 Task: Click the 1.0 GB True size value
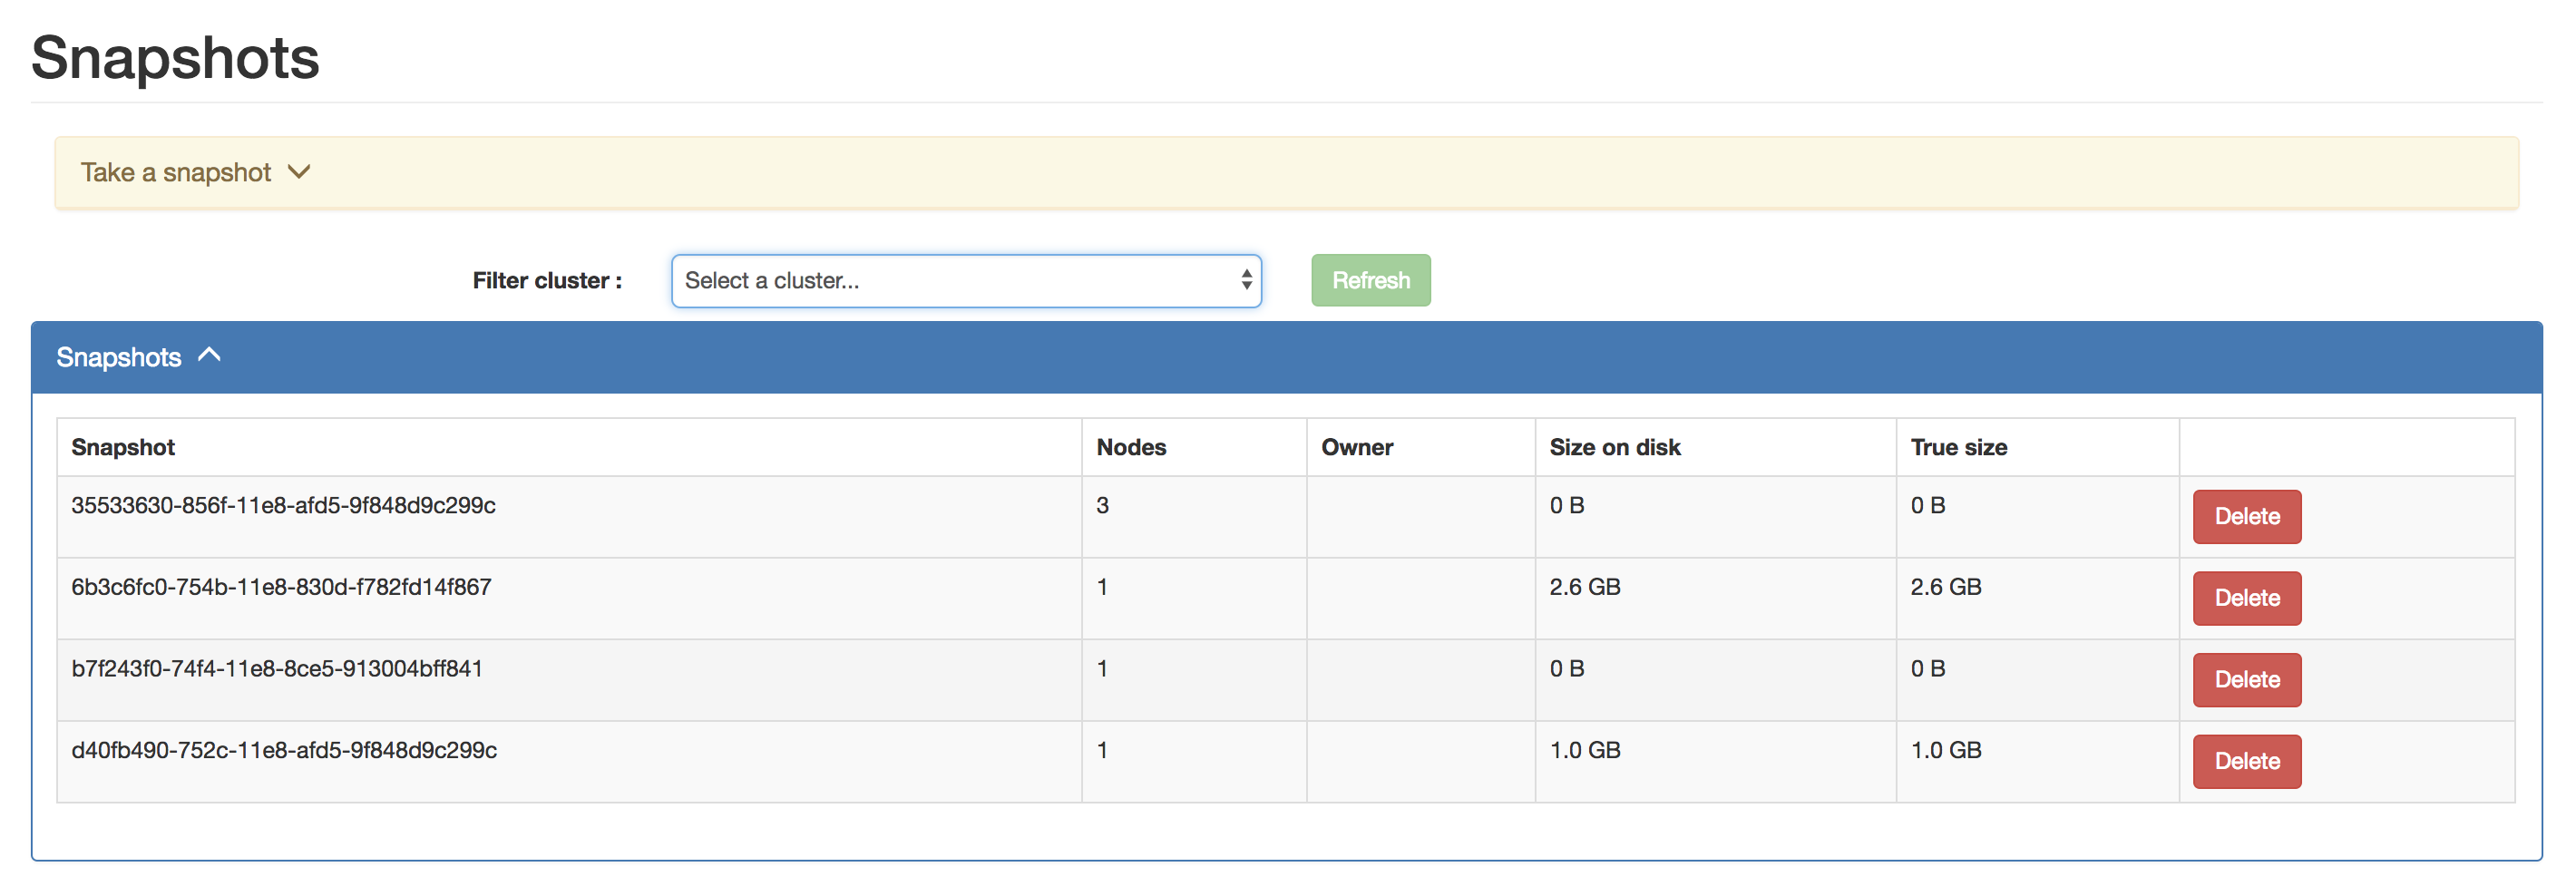[x=1945, y=751]
